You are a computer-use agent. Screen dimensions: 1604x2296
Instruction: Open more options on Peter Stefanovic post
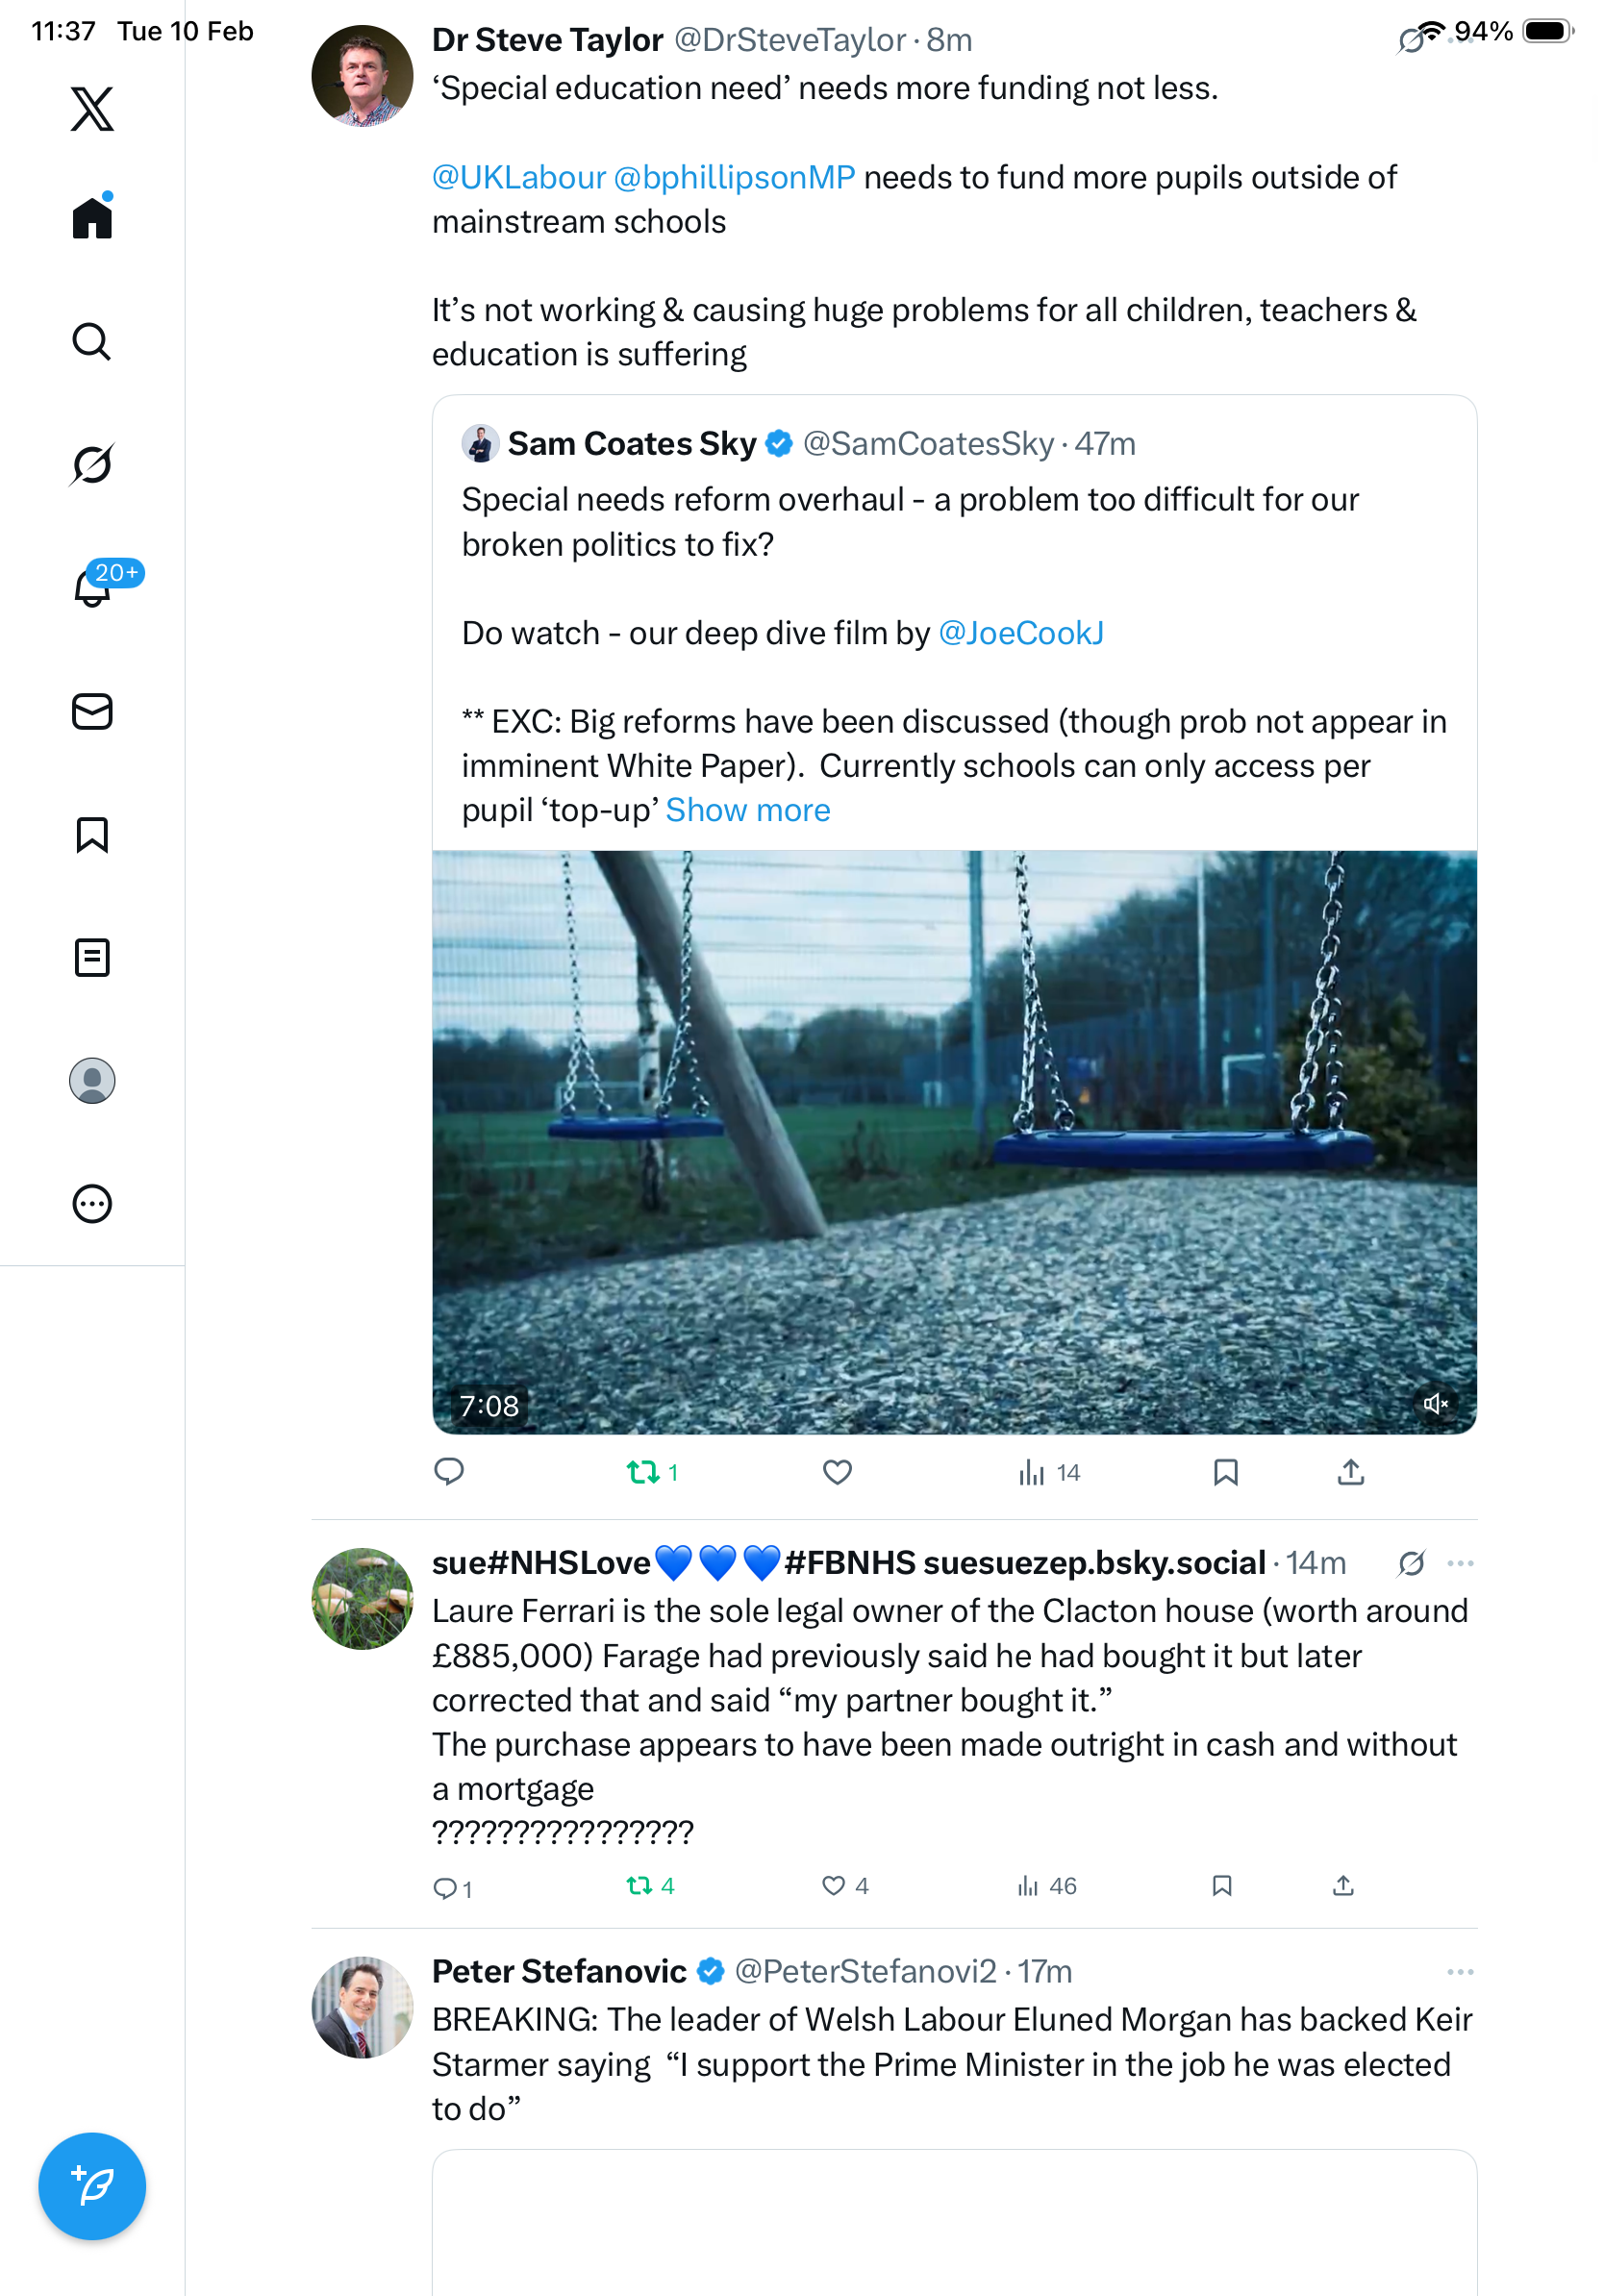[x=1460, y=1972]
